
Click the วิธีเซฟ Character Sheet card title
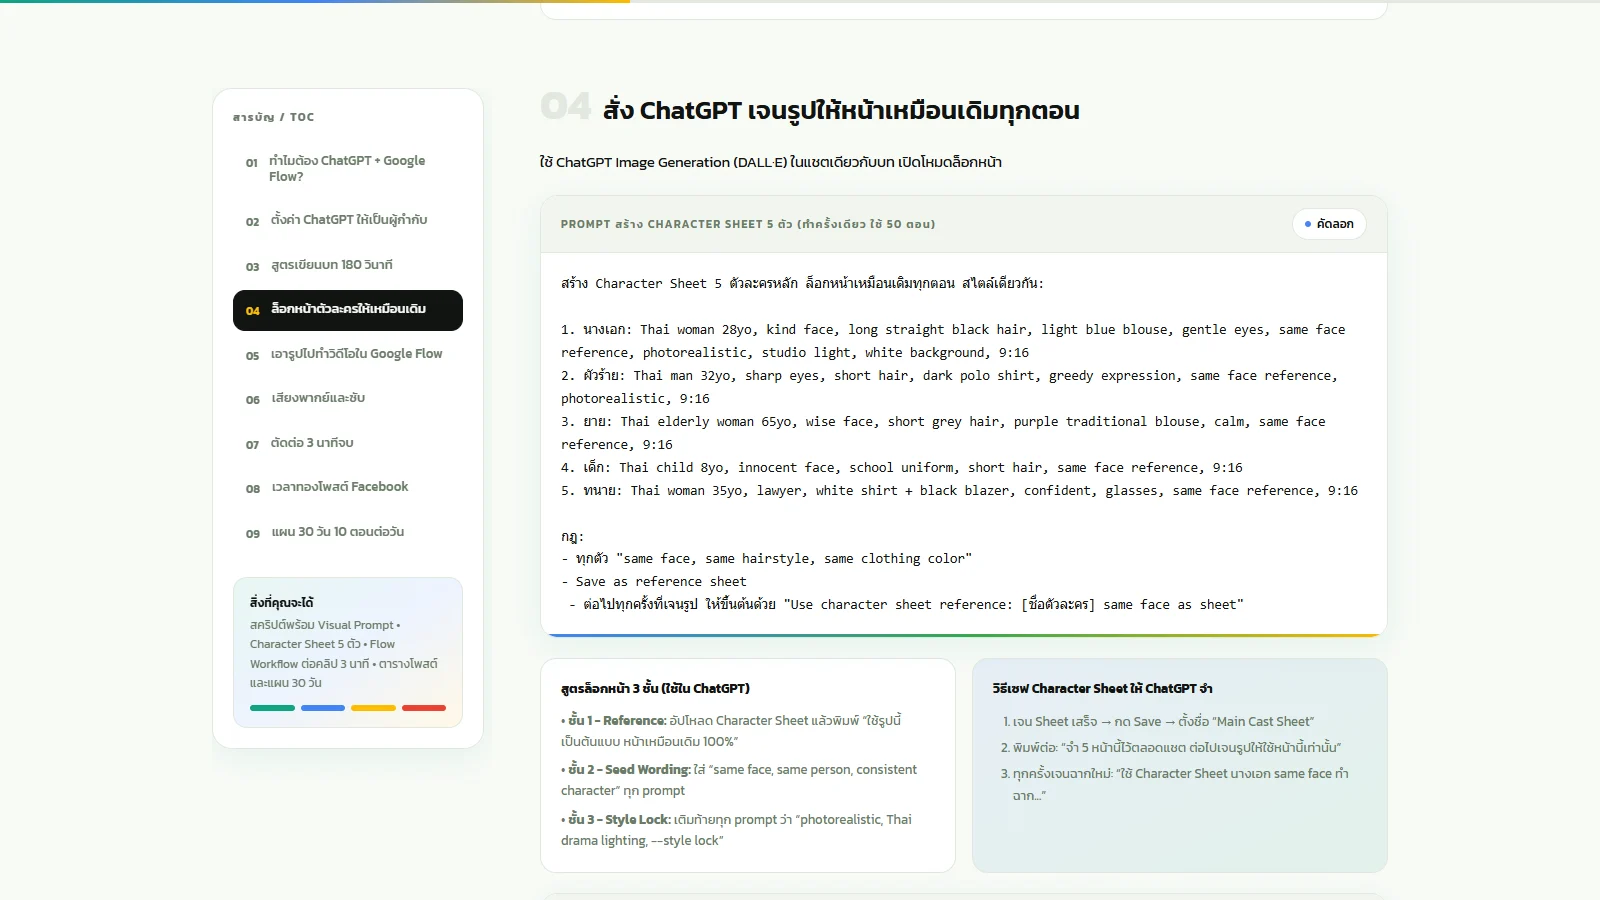tap(1103, 688)
